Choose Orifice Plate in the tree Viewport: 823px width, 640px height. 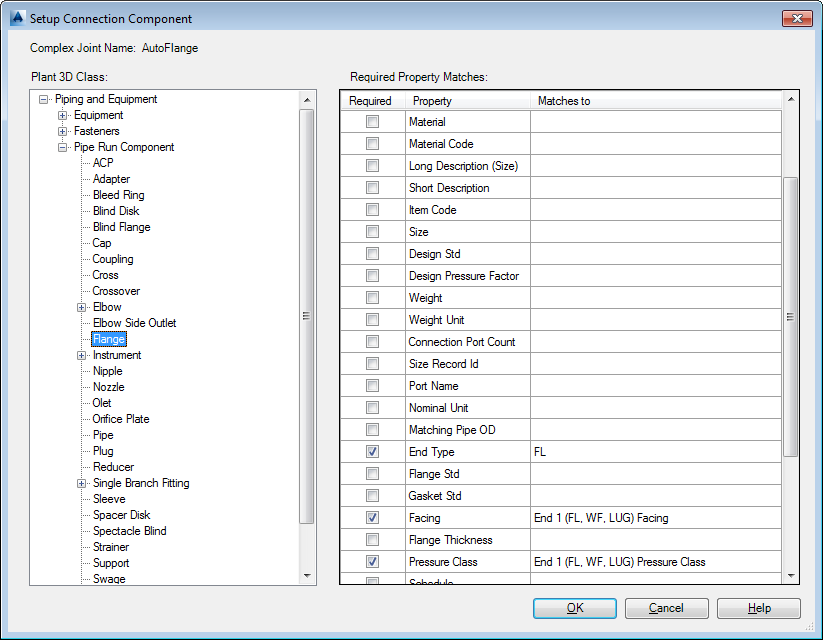(x=121, y=419)
